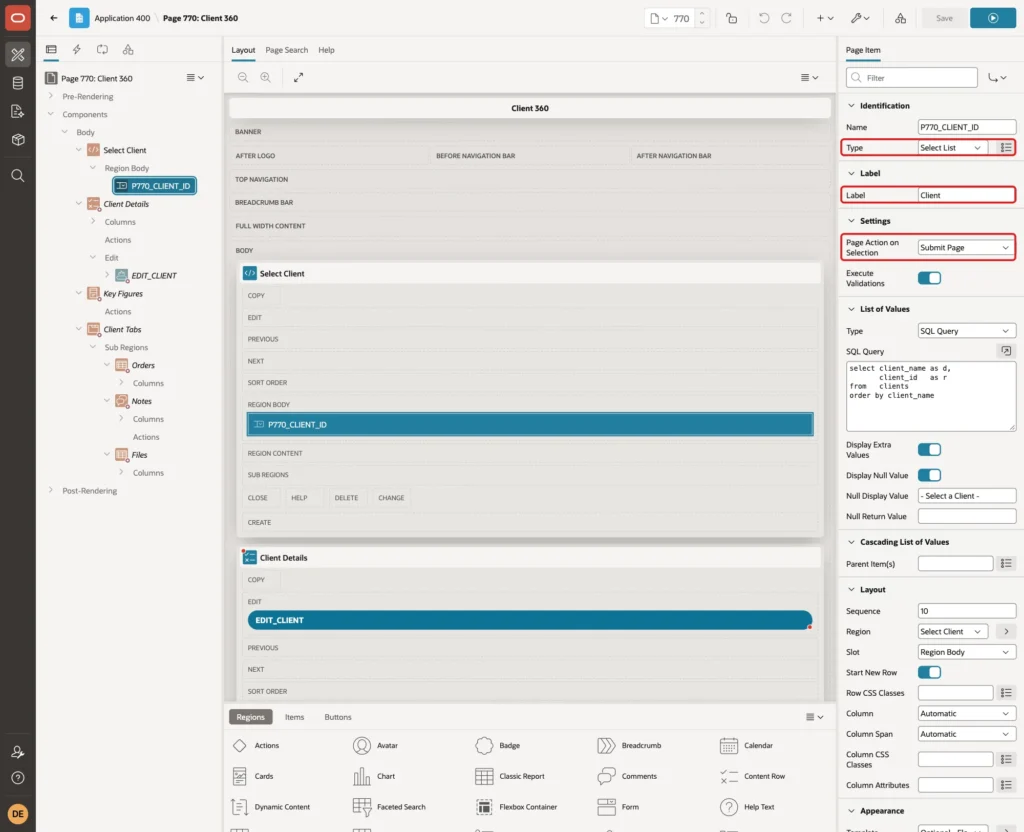This screenshot has height=832, width=1024.
Task: Click the search magnifier in left sidebar
Action: (x=18, y=176)
